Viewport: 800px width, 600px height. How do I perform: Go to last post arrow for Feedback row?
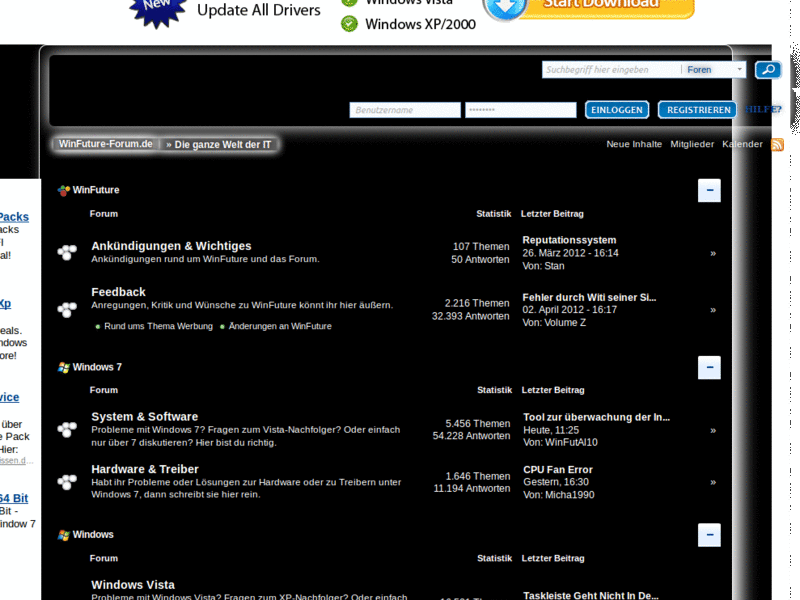coord(713,310)
